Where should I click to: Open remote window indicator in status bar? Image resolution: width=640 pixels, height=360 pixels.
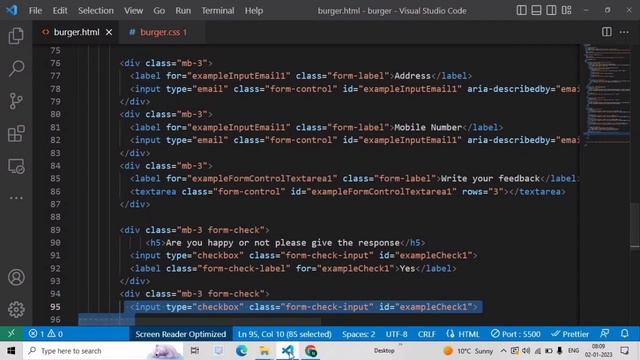11,333
